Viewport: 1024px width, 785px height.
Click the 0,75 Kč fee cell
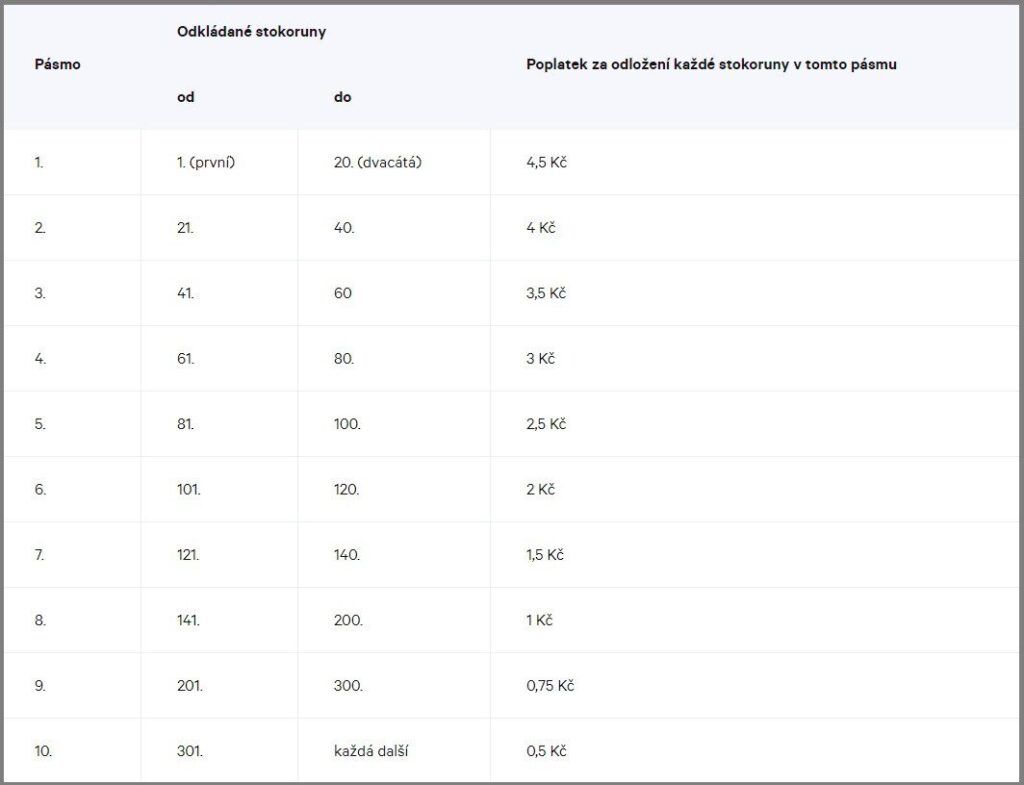coord(550,685)
